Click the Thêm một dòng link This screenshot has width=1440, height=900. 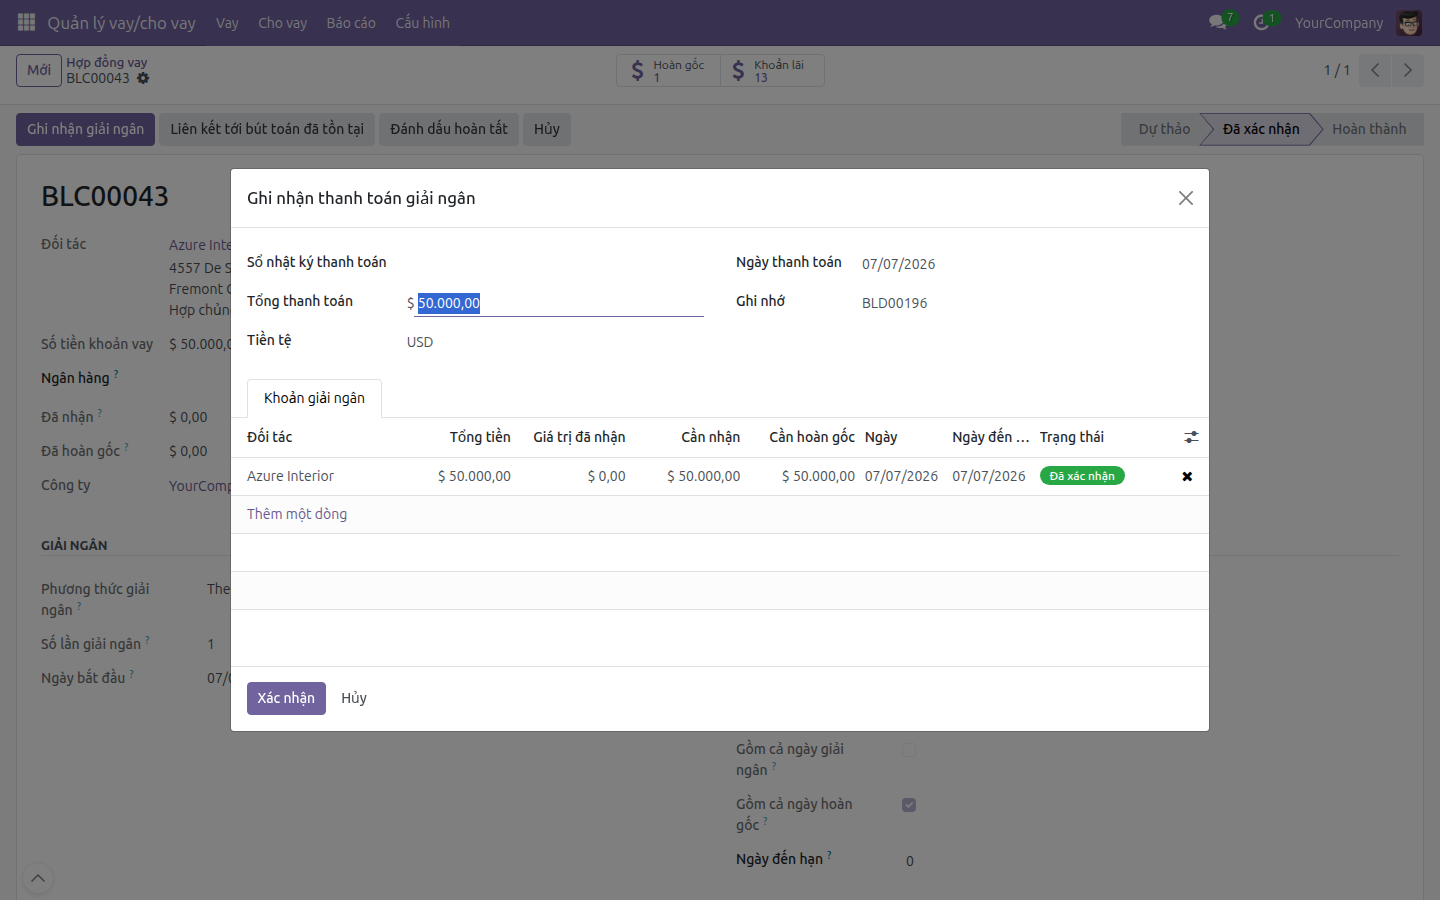pyautogui.click(x=297, y=514)
